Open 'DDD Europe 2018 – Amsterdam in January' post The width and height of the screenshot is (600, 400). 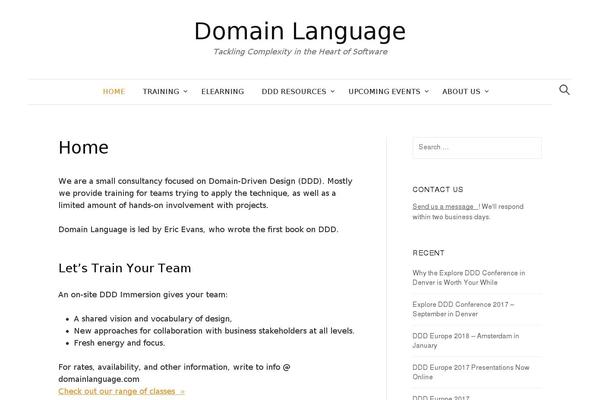466,340
